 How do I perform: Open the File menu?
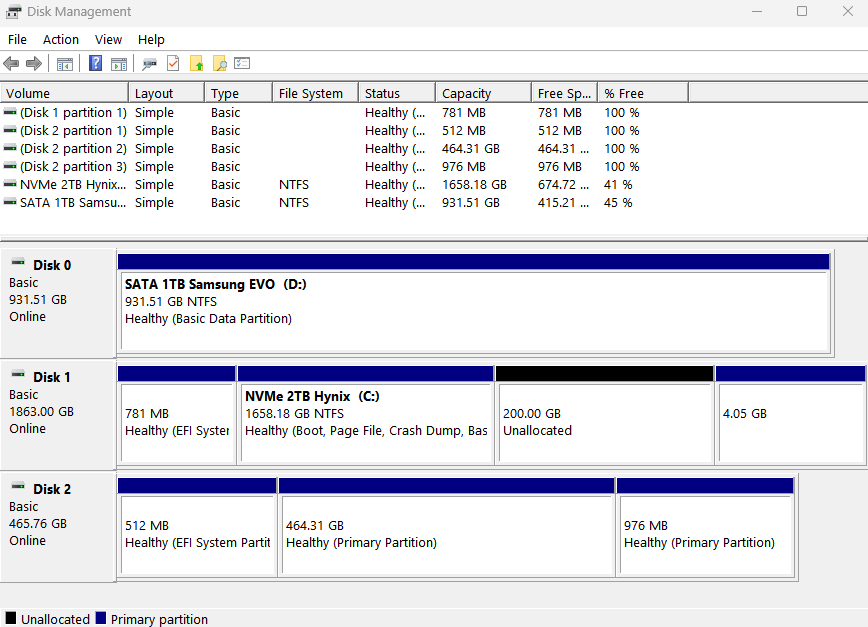(17, 39)
